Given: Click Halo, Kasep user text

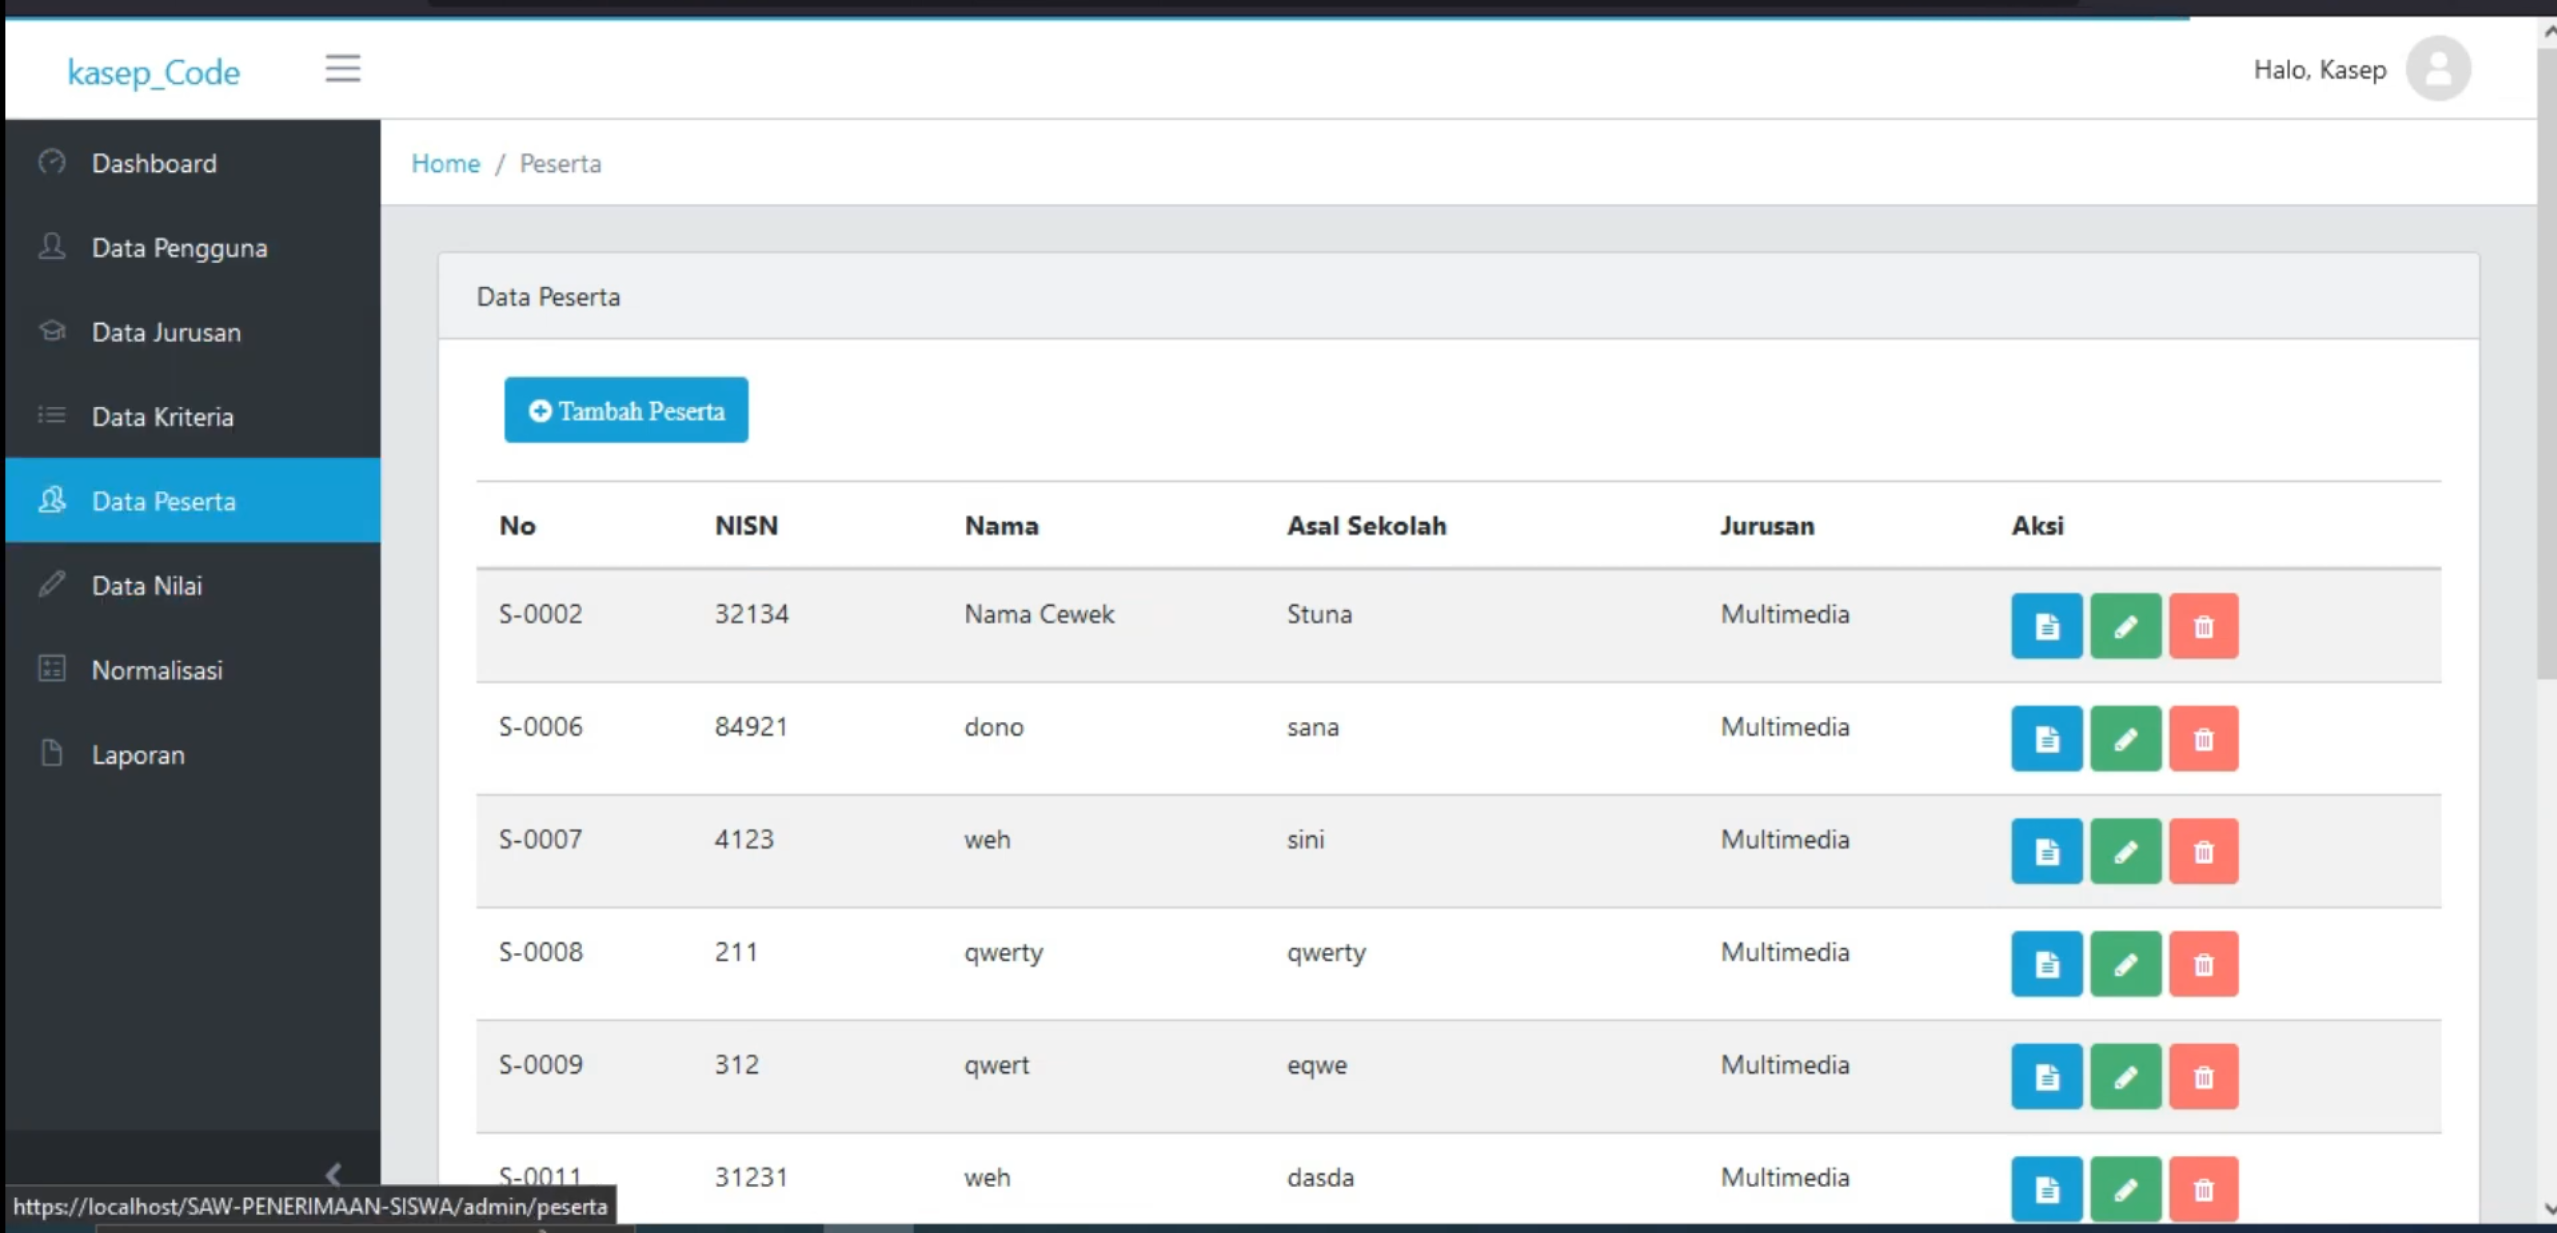Looking at the screenshot, I should pos(2319,70).
